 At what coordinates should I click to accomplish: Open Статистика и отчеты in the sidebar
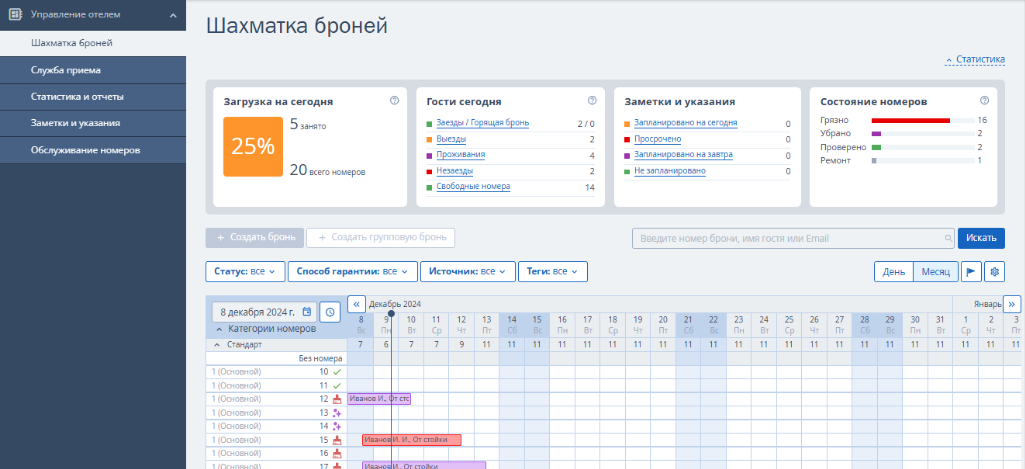pos(77,97)
